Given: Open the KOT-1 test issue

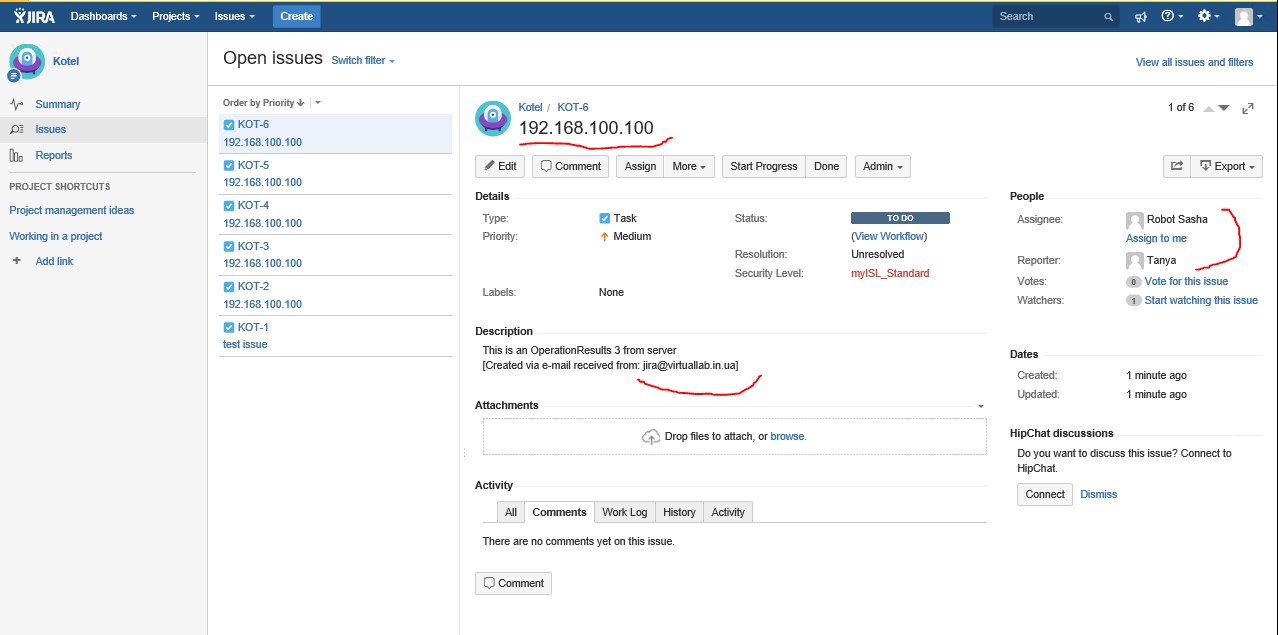Looking at the screenshot, I should 336,336.
